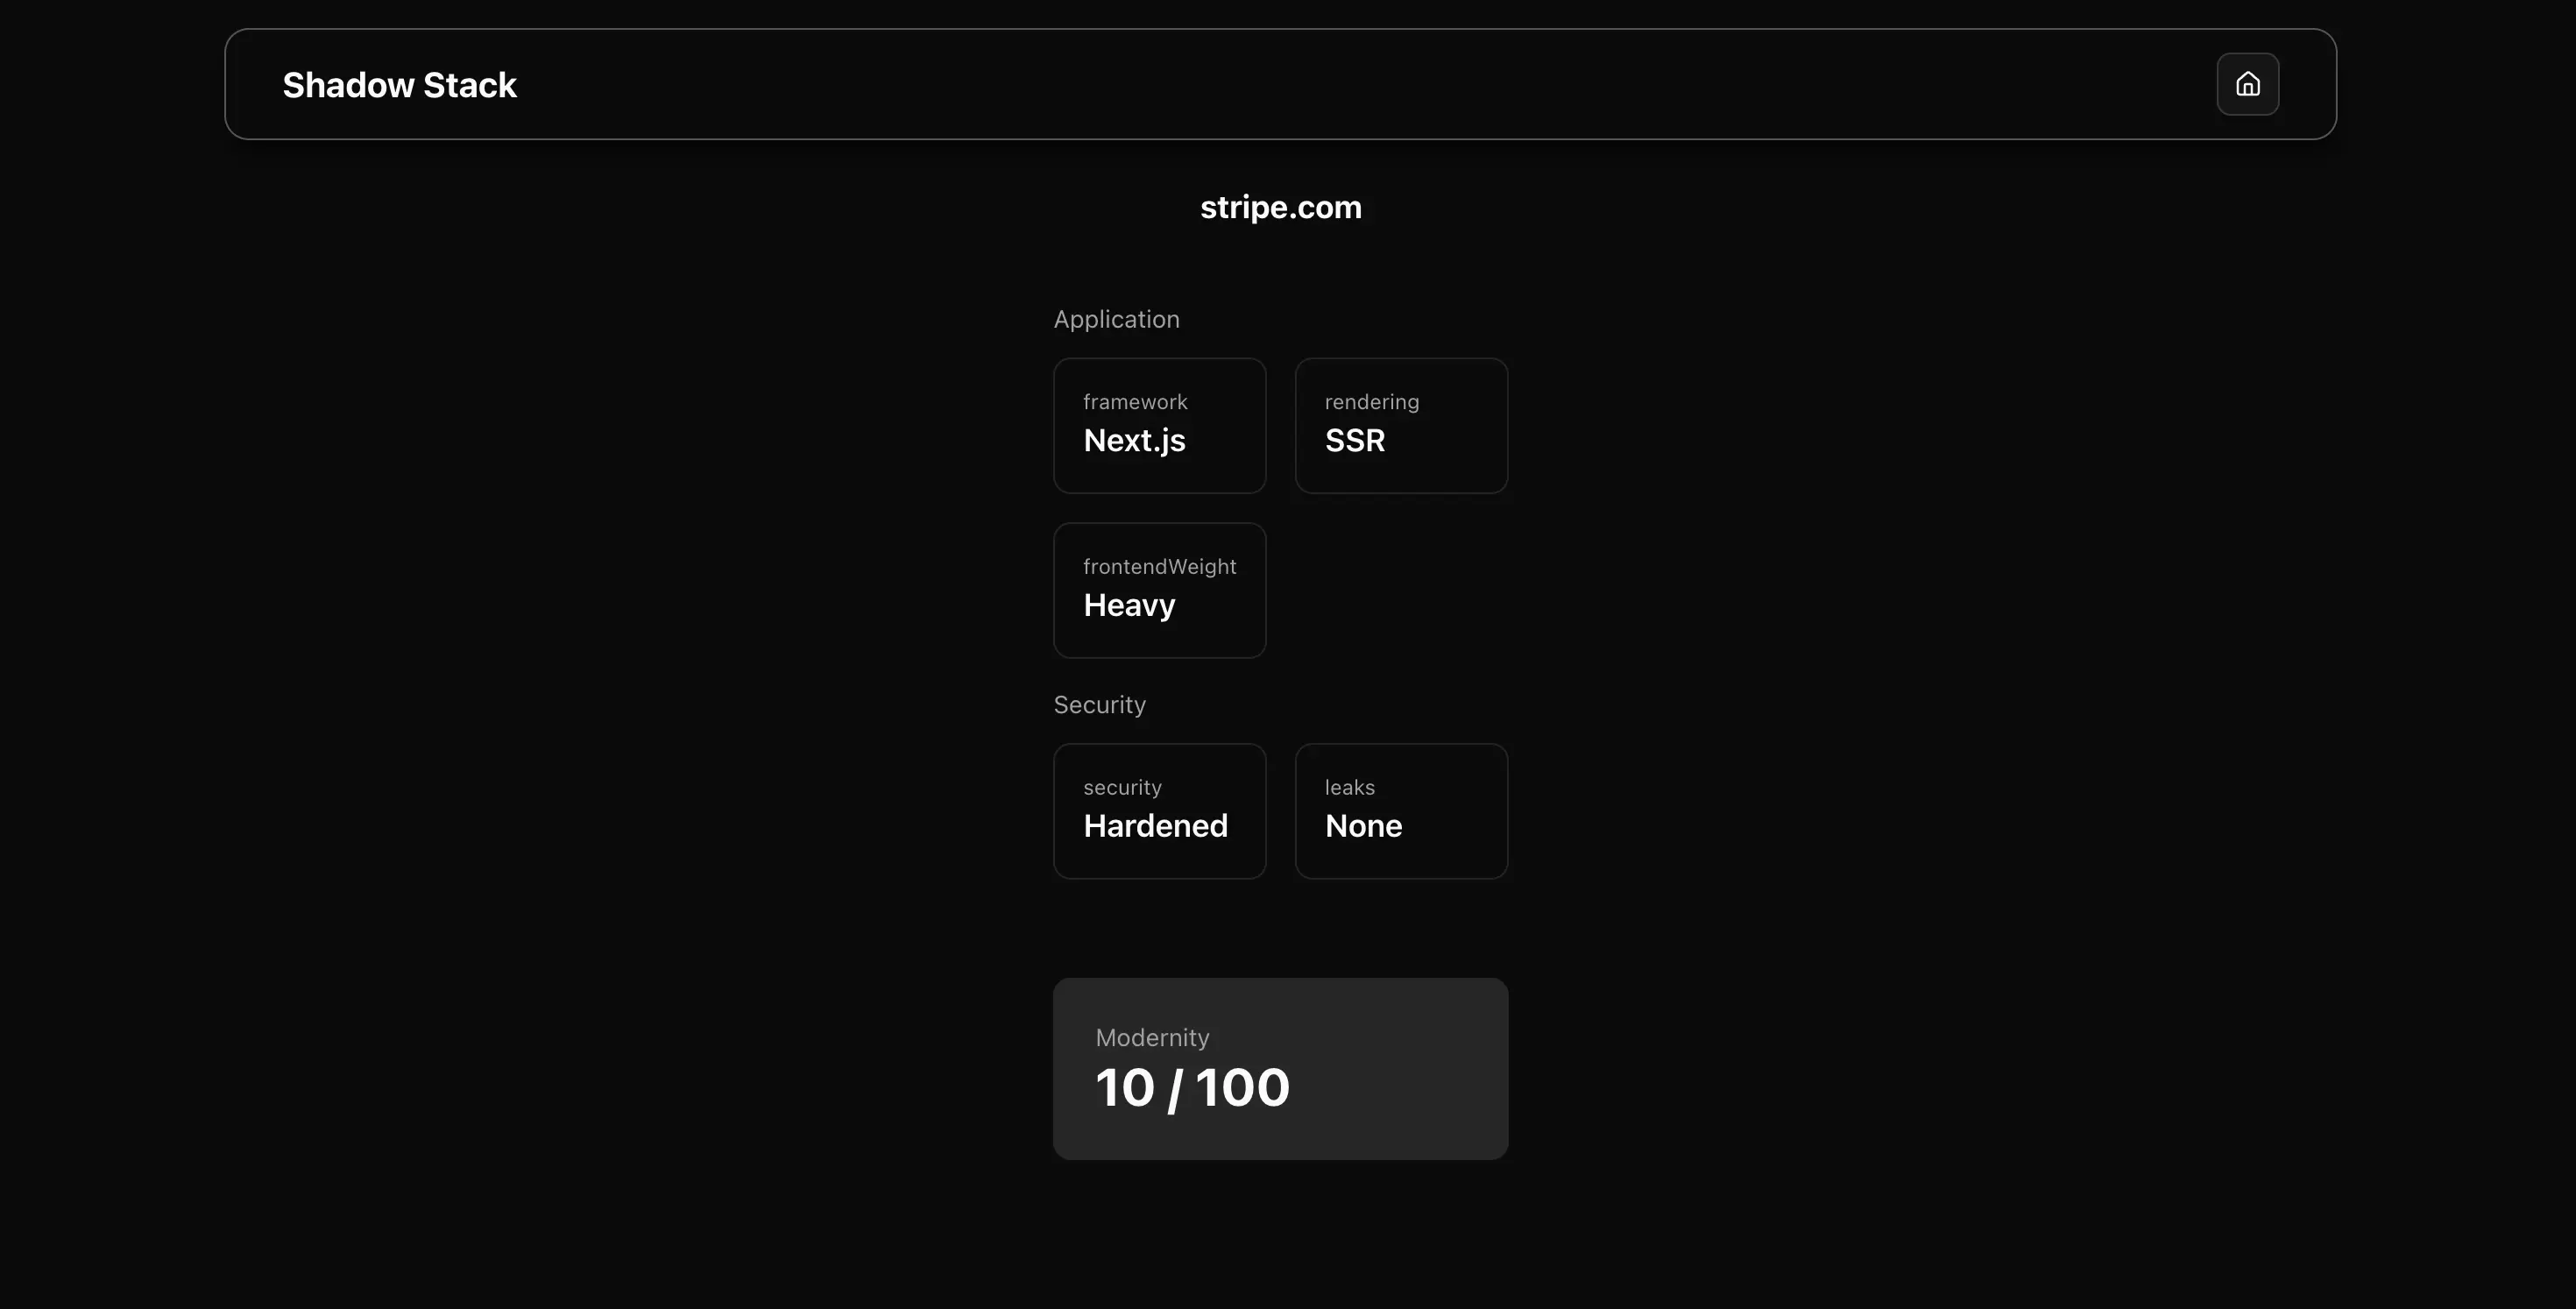Click the stripe.com heading
This screenshot has width=2576, height=1309.
tap(1281, 207)
